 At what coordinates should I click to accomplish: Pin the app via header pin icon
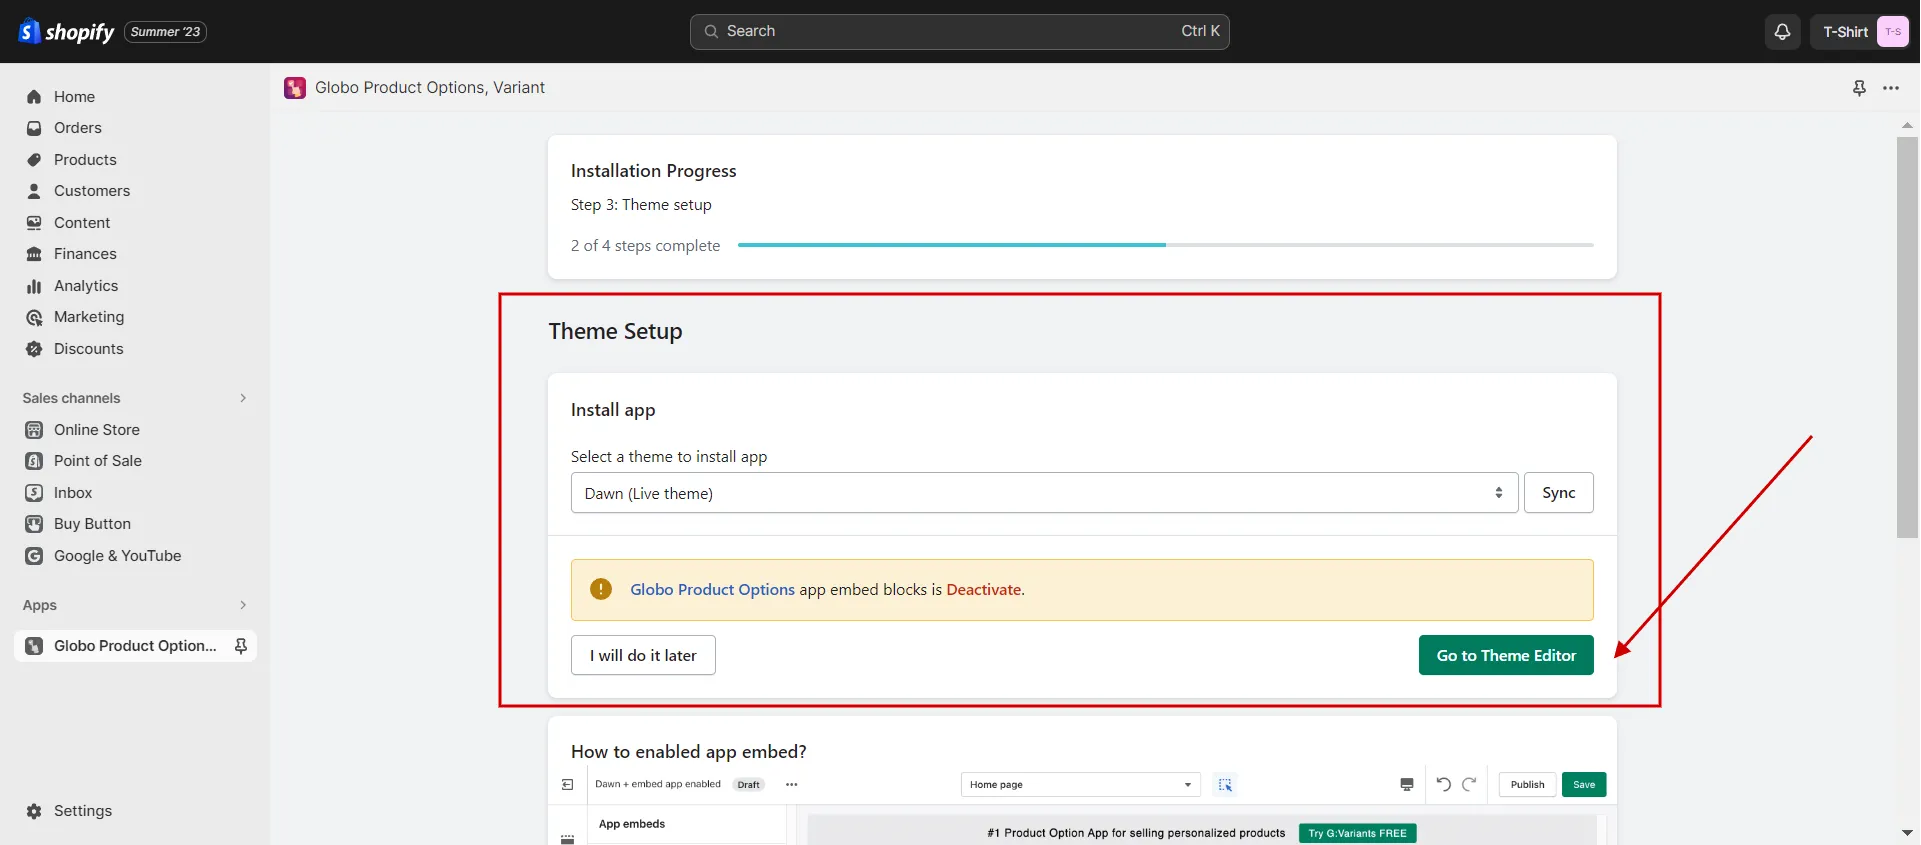coord(1859,88)
